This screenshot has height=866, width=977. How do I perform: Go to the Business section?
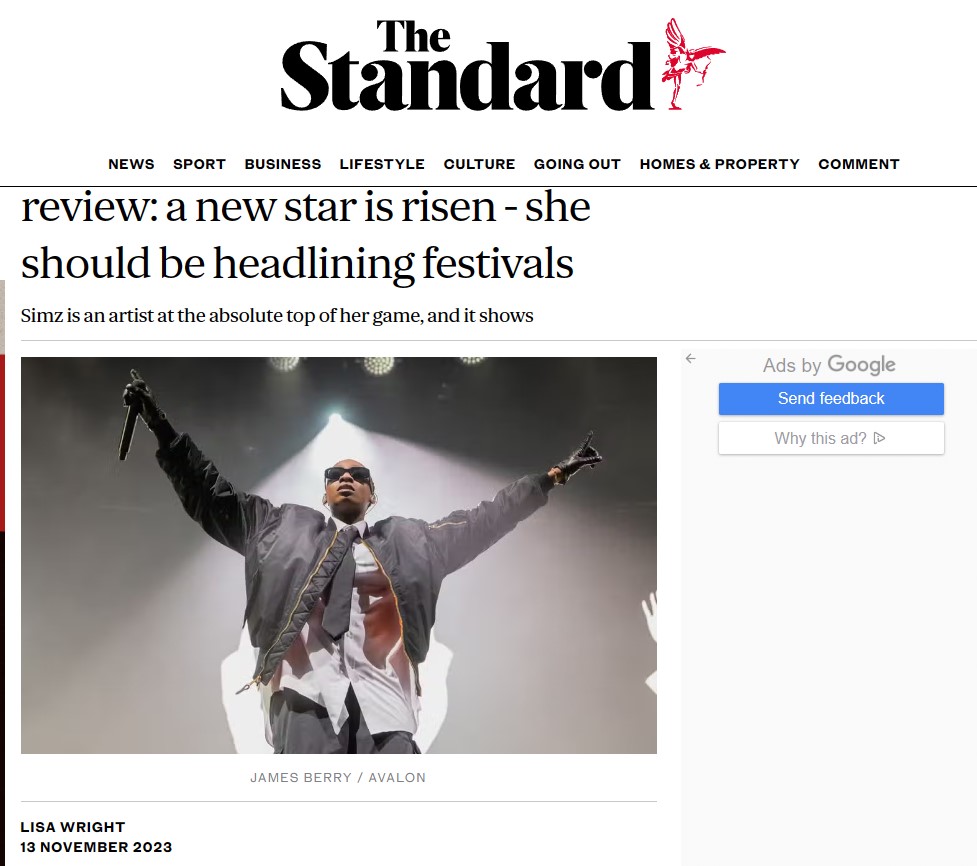click(283, 164)
